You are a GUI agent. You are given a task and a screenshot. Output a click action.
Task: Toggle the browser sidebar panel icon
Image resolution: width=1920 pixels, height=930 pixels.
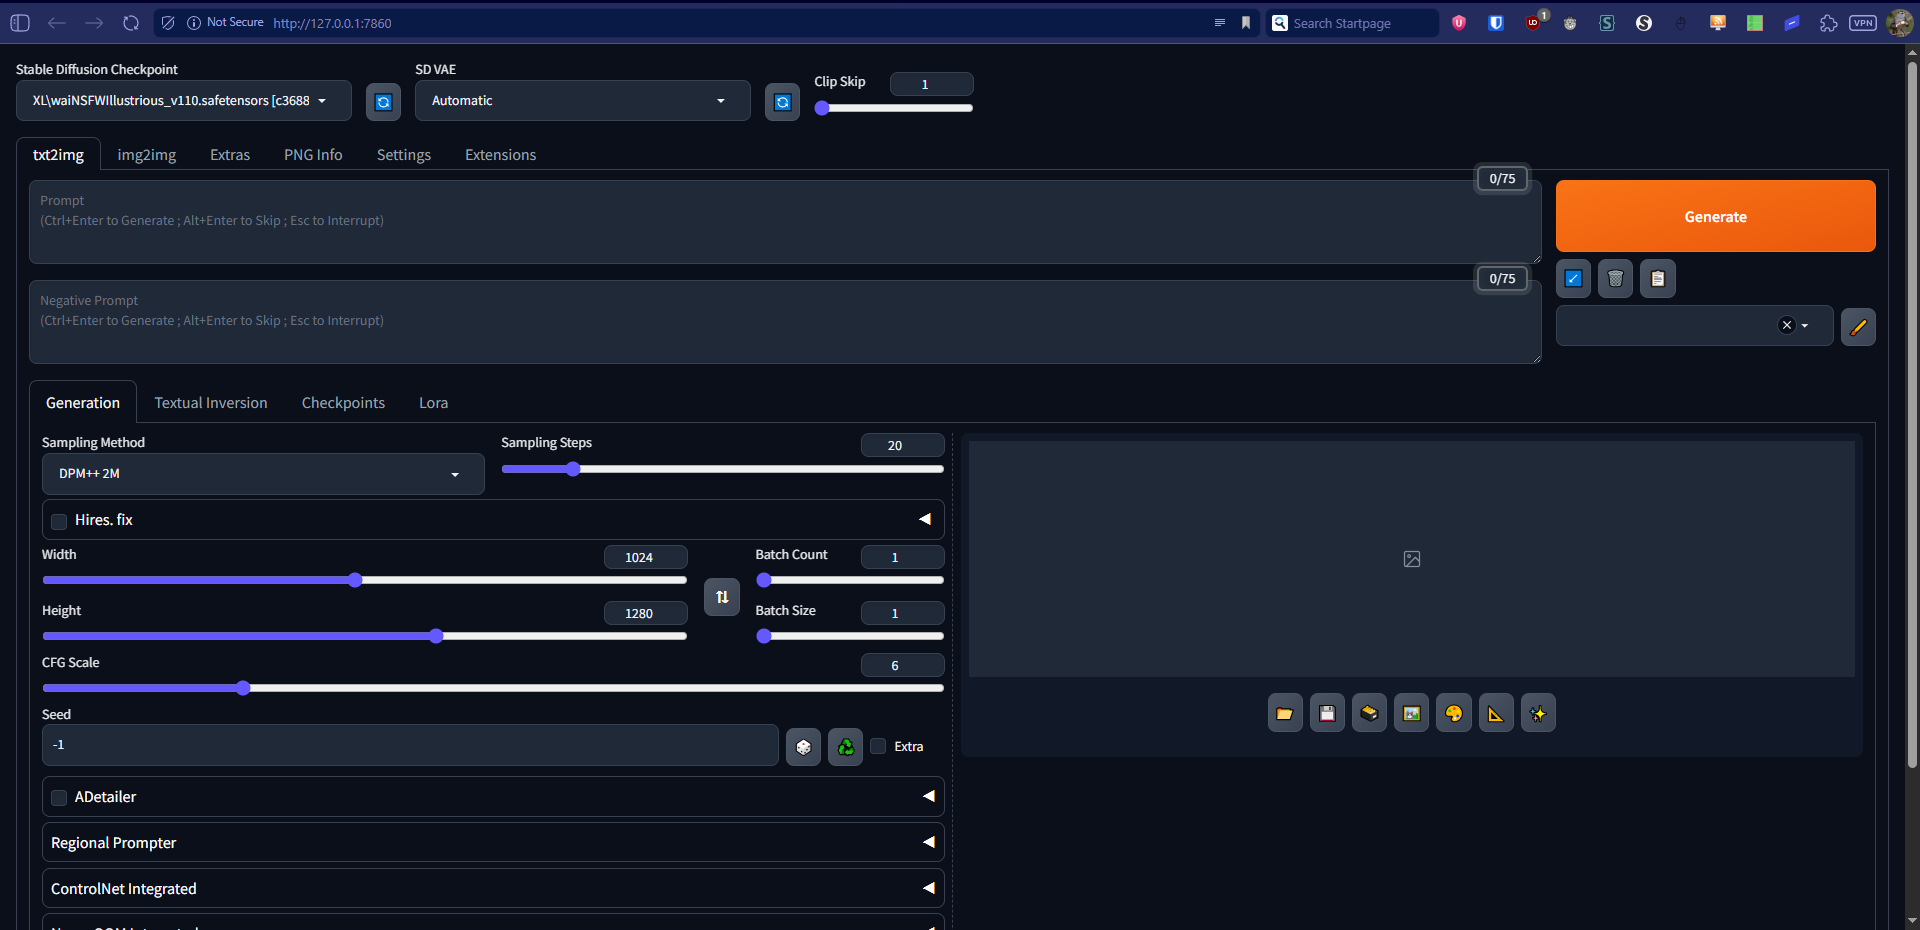pos(20,23)
